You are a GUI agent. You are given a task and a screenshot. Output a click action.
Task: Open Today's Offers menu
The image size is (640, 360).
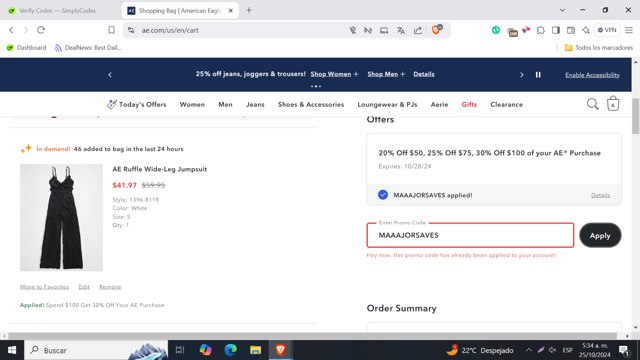pos(137,104)
